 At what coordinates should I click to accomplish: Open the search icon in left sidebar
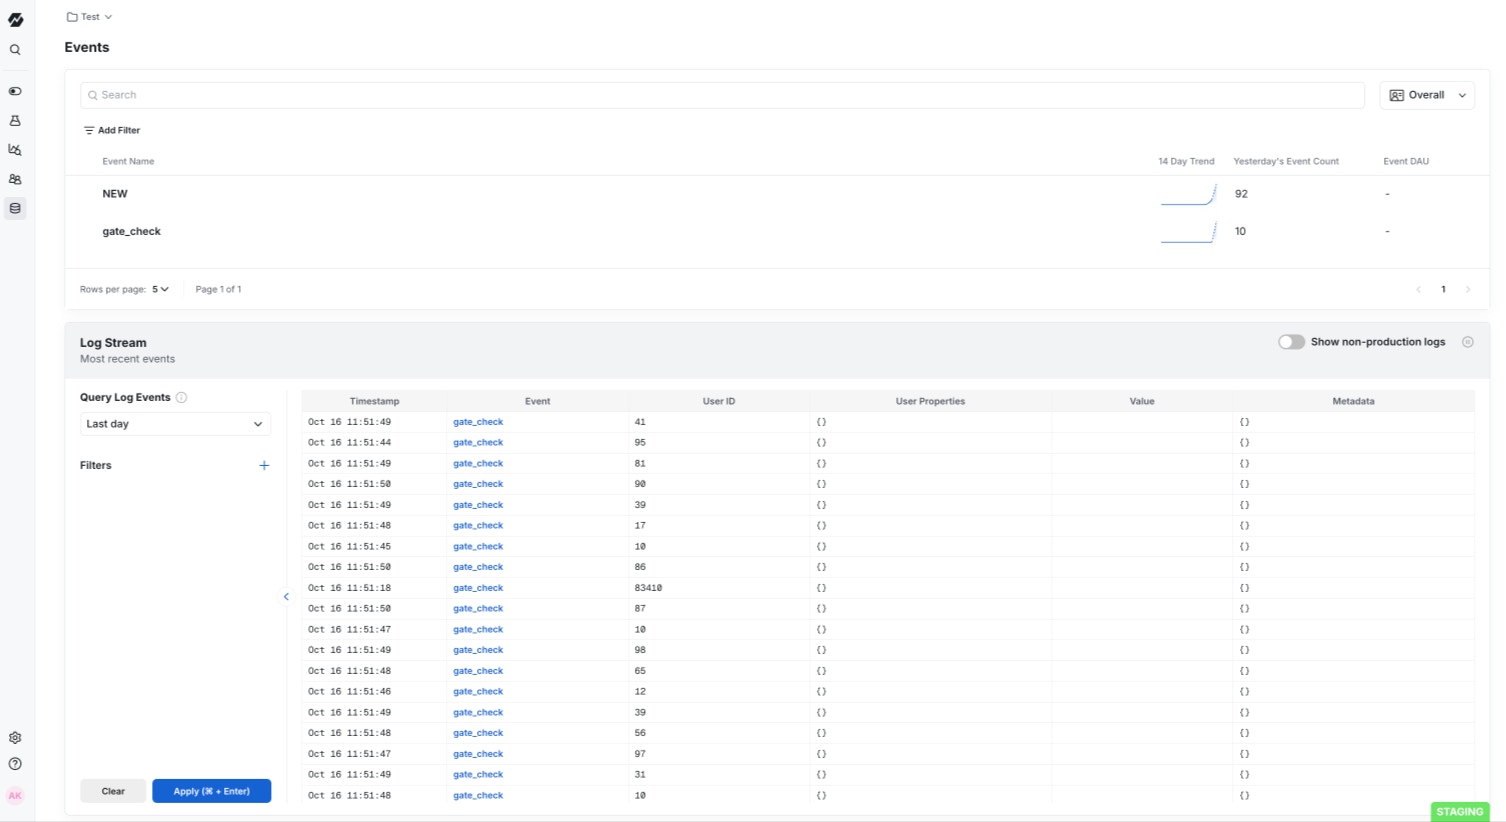(15, 49)
